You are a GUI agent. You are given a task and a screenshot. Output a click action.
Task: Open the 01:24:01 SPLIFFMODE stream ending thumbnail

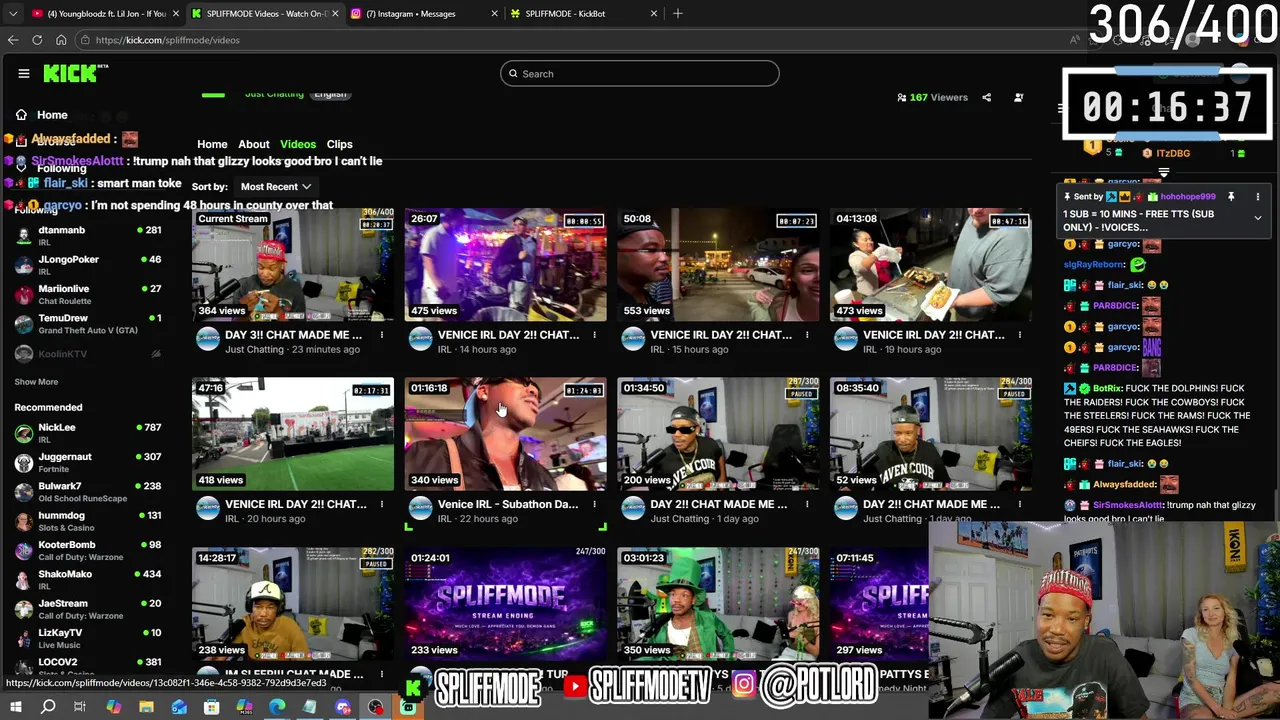(x=505, y=604)
